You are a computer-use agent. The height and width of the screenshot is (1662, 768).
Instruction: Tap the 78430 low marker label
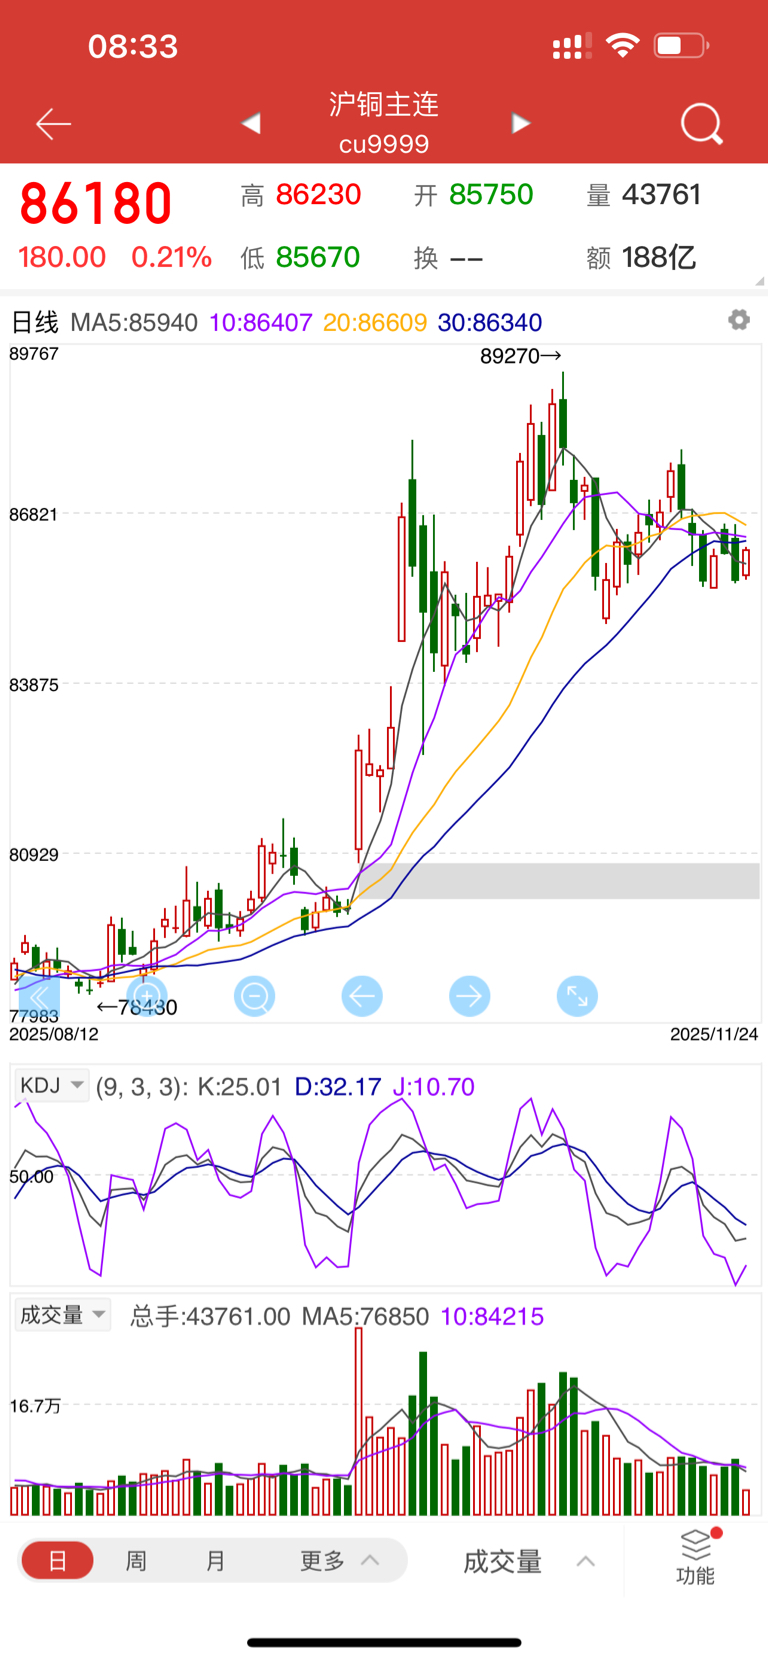tap(137, 1007)
